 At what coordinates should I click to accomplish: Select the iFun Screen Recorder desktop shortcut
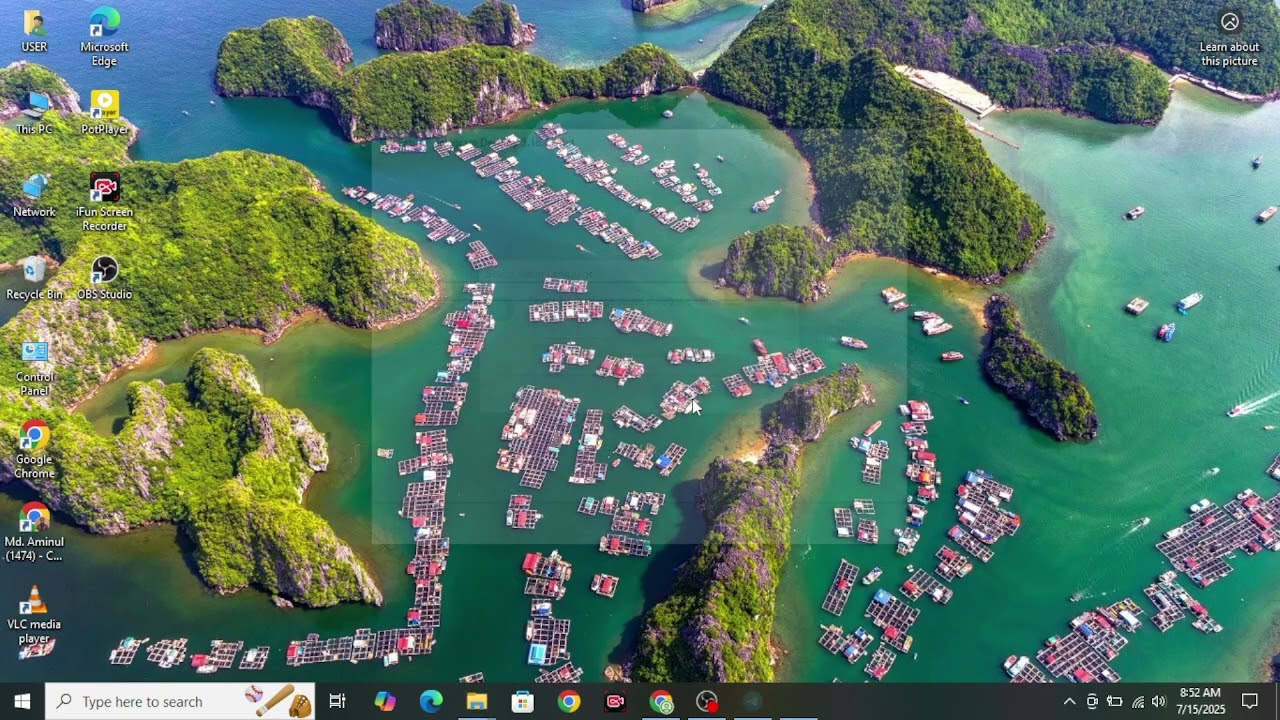104,203
